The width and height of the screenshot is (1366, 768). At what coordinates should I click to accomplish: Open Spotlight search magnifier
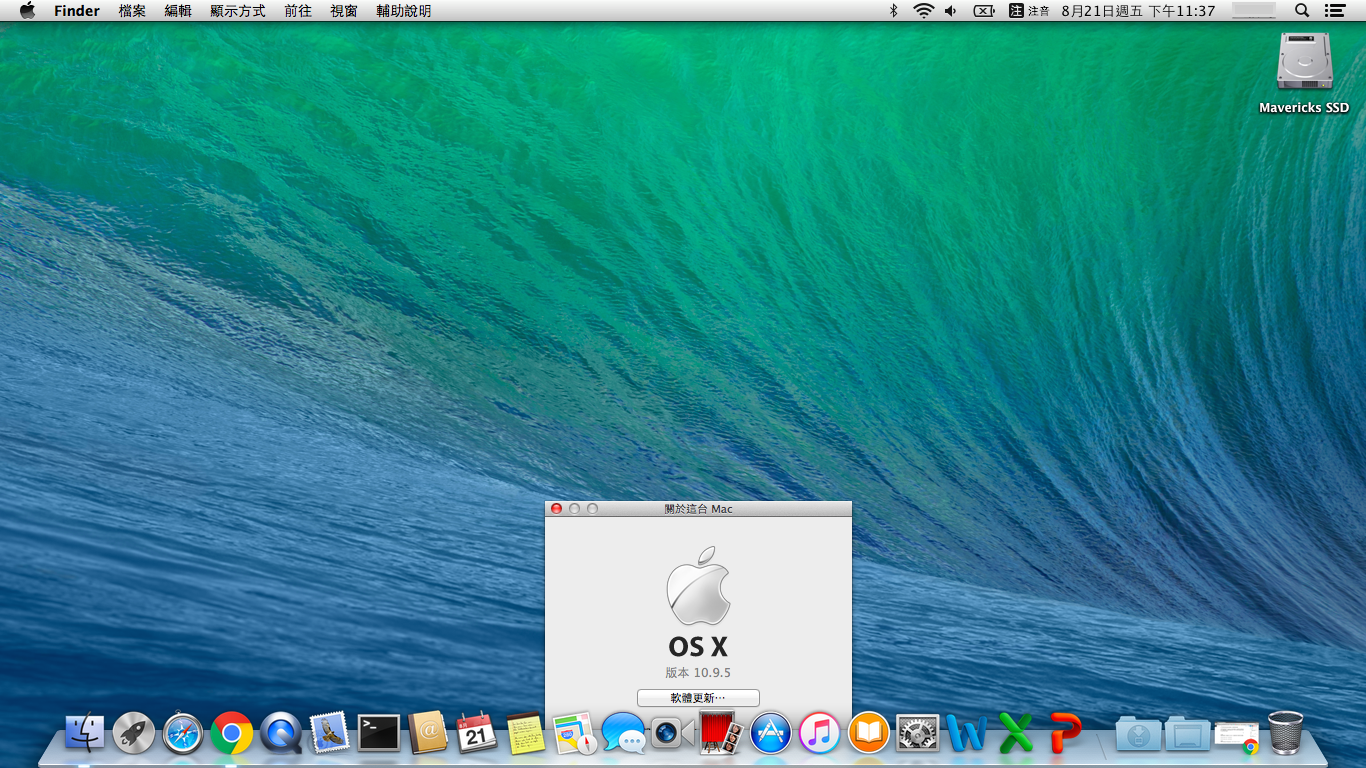(x=1302, y=11)
